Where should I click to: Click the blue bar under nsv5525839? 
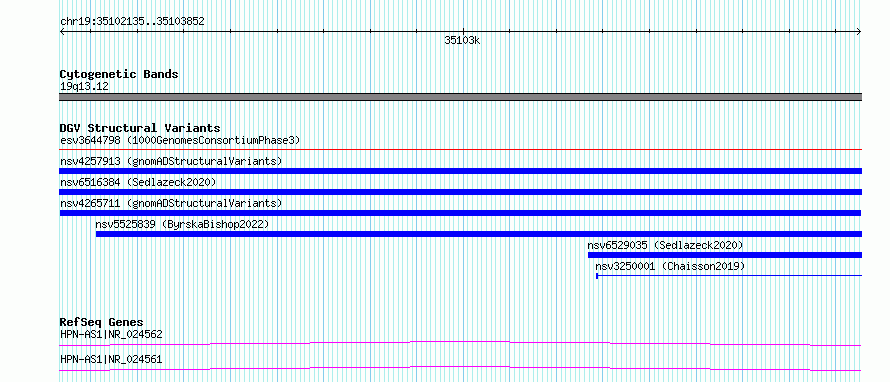[478, 234]
